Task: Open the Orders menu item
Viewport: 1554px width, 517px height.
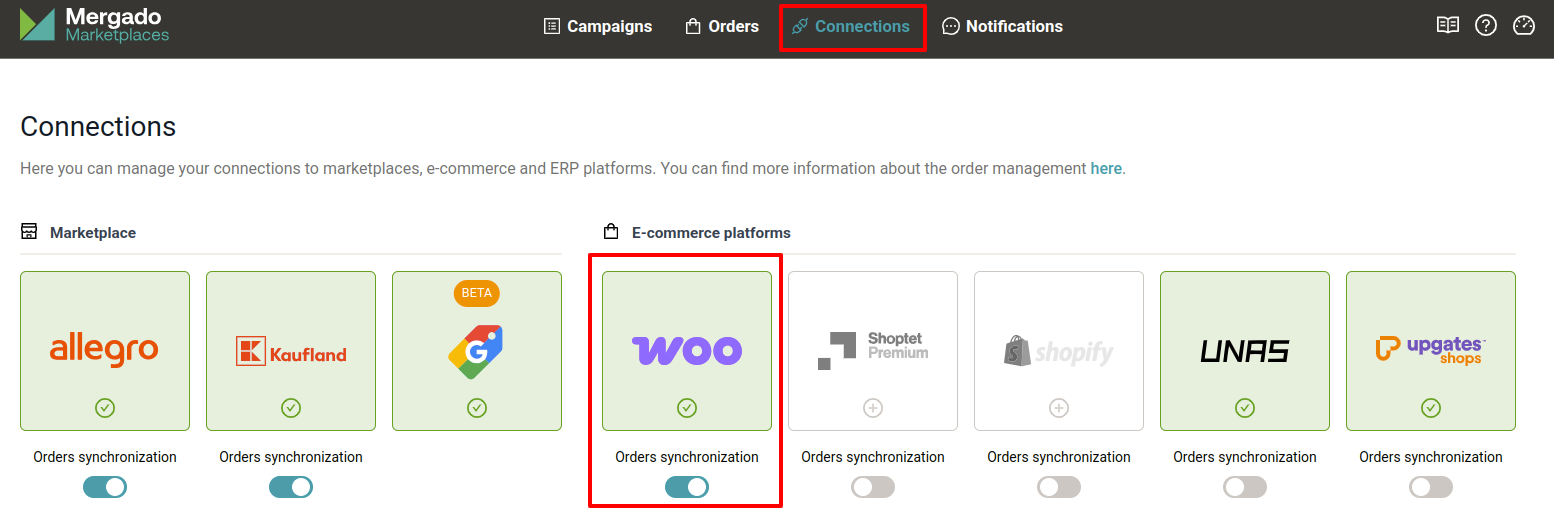Action: point(722,27)
